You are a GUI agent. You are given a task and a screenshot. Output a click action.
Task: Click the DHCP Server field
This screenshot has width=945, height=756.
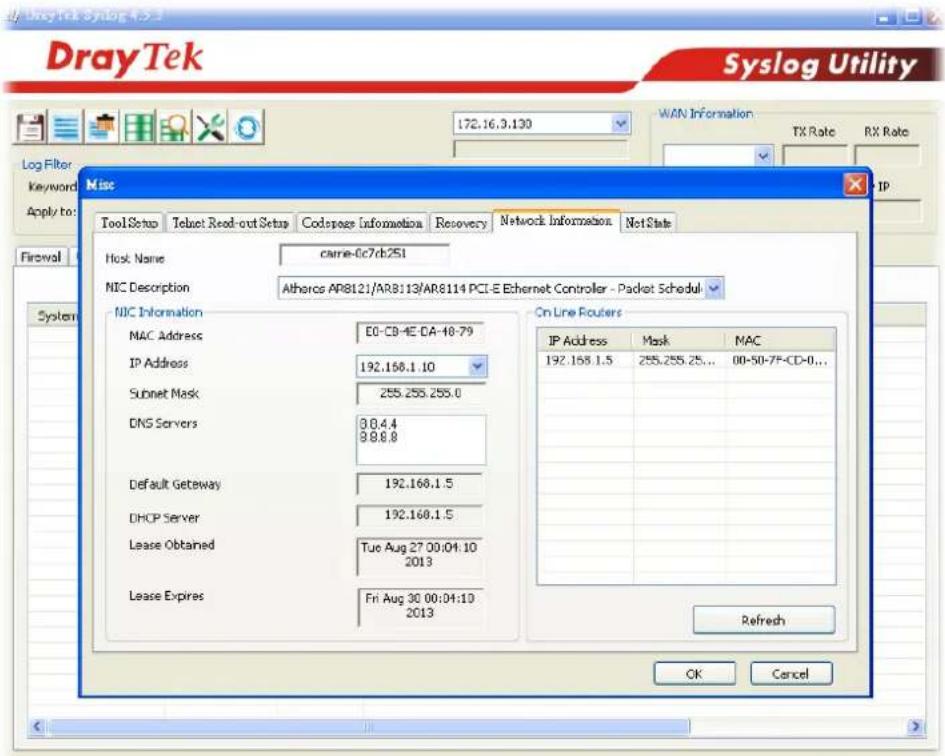coord(419,515)
